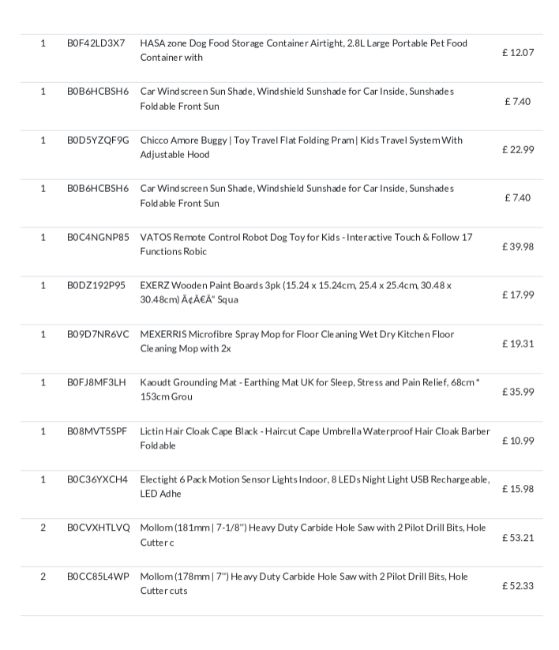559x650 pixels.
Task: Select the B0FJ8MF3LH code
Action: (97, 382)
